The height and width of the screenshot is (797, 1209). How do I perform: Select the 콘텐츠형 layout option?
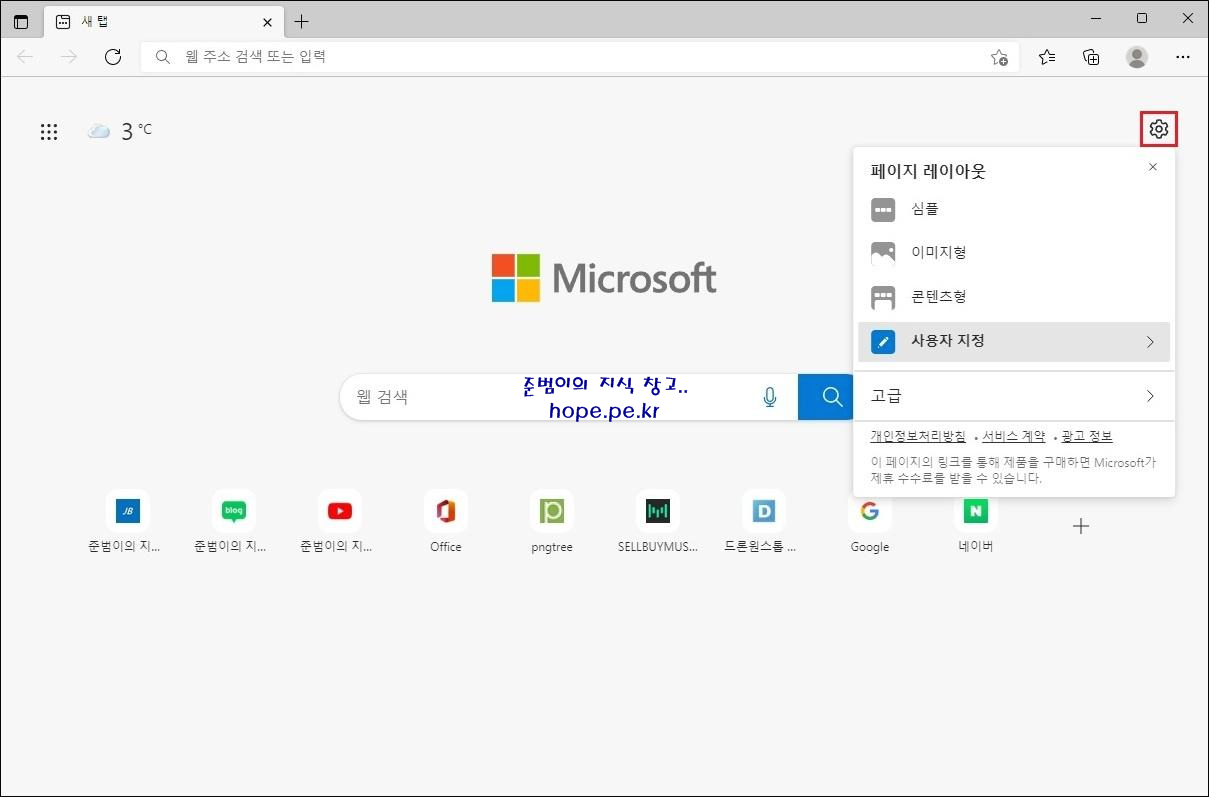(1014, 297)
